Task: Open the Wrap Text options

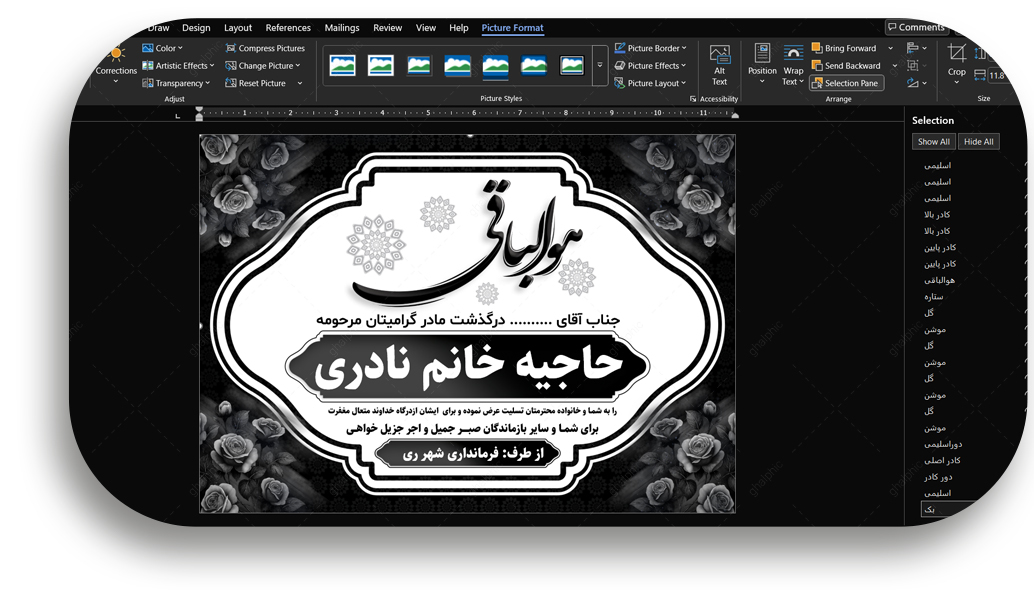Action: (x=793, y=64)
